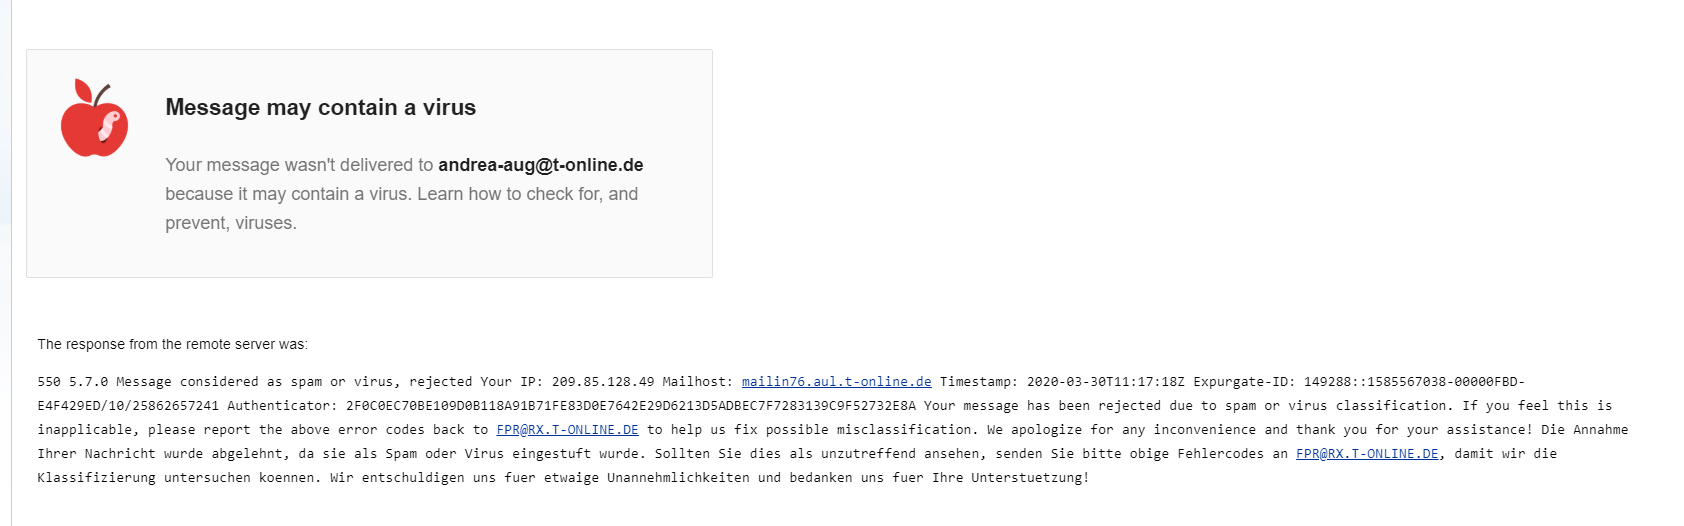Image resolution: width=1684 pixels, height=526 pixels.
Task: Click the Authenticator hash string
Action: (x=630, y=406)
